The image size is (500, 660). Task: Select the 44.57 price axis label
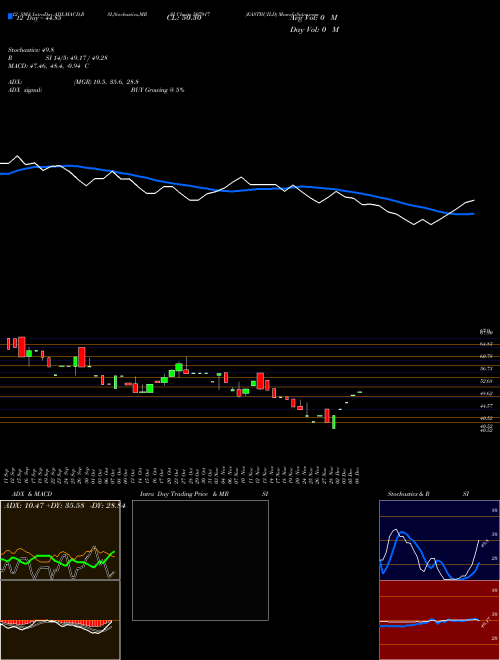tap(486, 406)
